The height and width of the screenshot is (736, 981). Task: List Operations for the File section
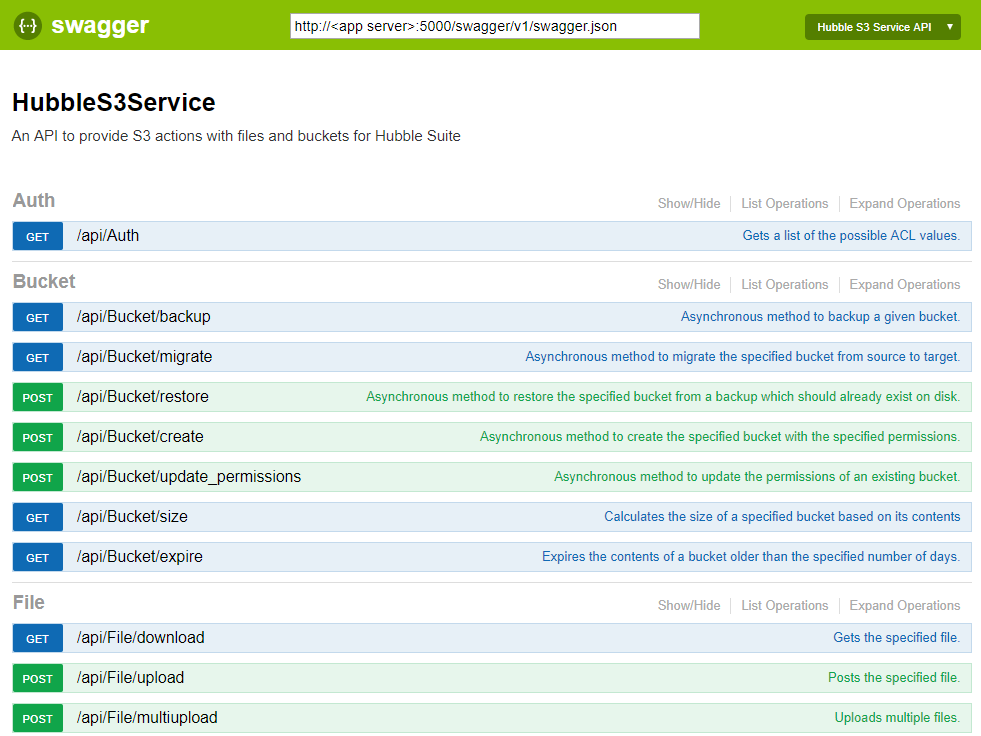click(784, 606)
